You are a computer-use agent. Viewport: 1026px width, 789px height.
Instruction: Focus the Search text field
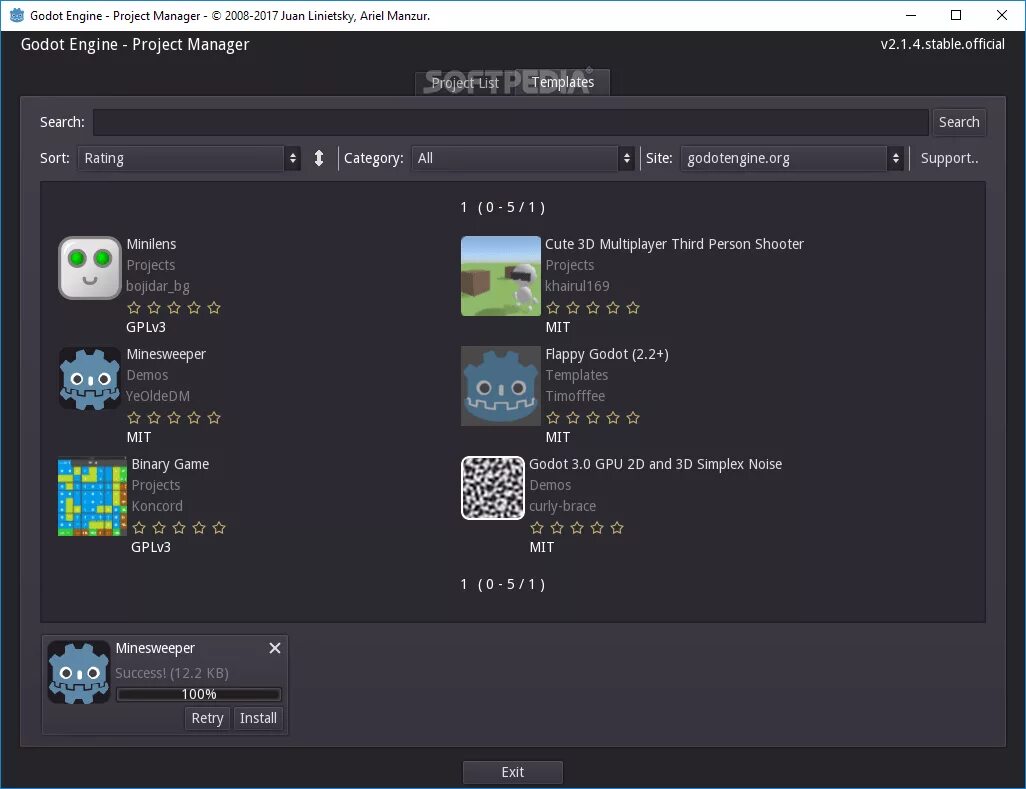coord(510,122)
